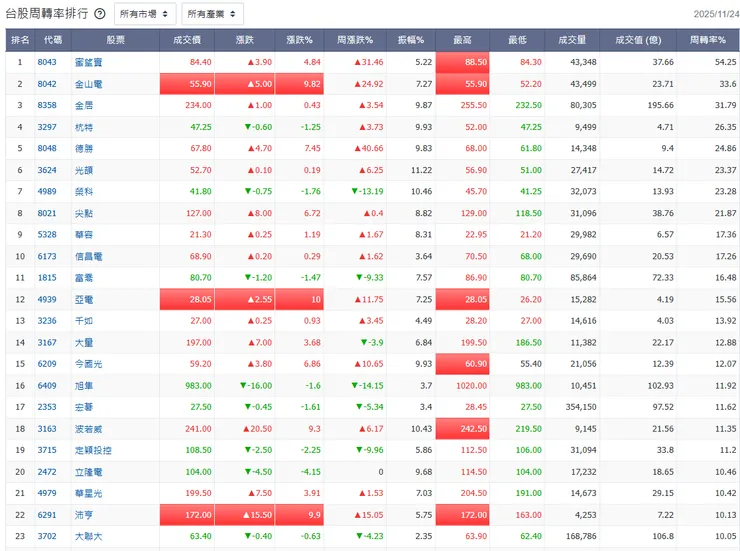Sort by the 漲跌% column header
This screenshot has height=551, width=740.
(299, 40)
